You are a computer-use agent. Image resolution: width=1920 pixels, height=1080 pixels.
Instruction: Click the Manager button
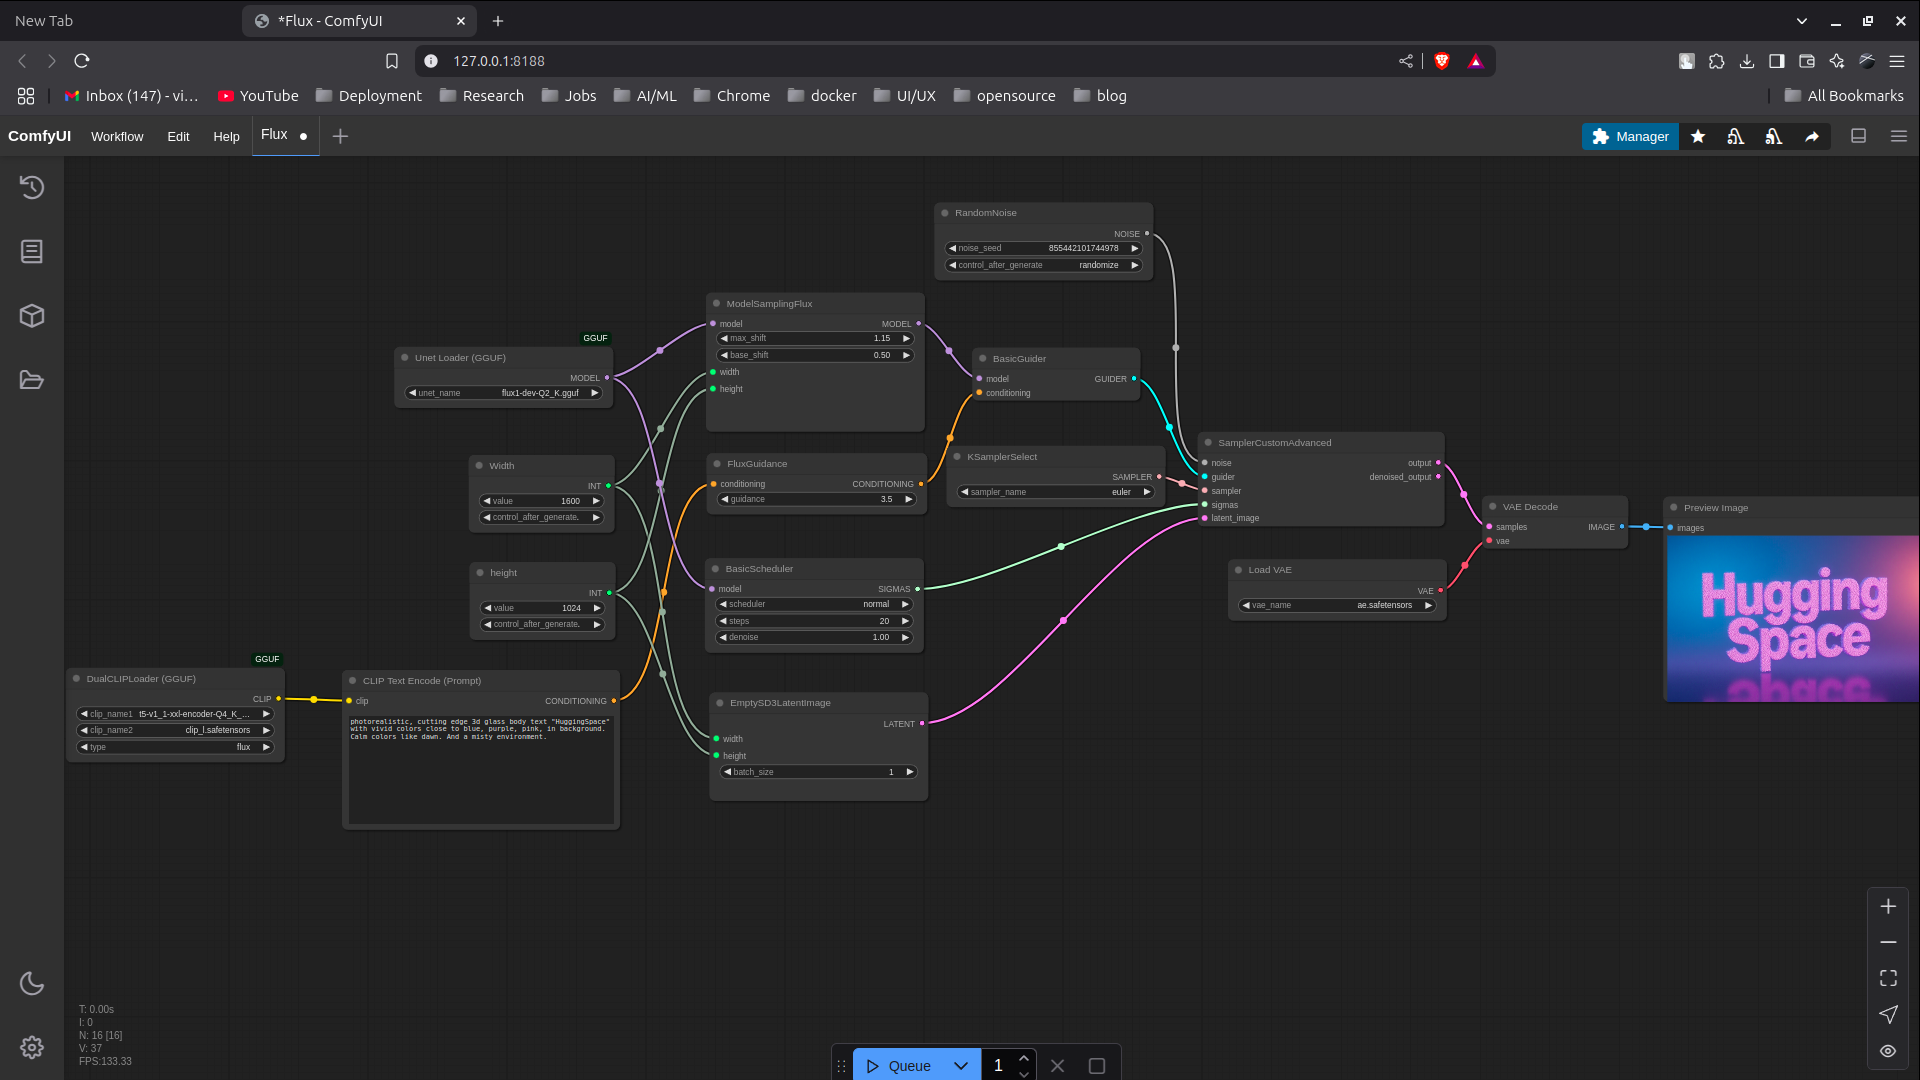click(1630, 136)
